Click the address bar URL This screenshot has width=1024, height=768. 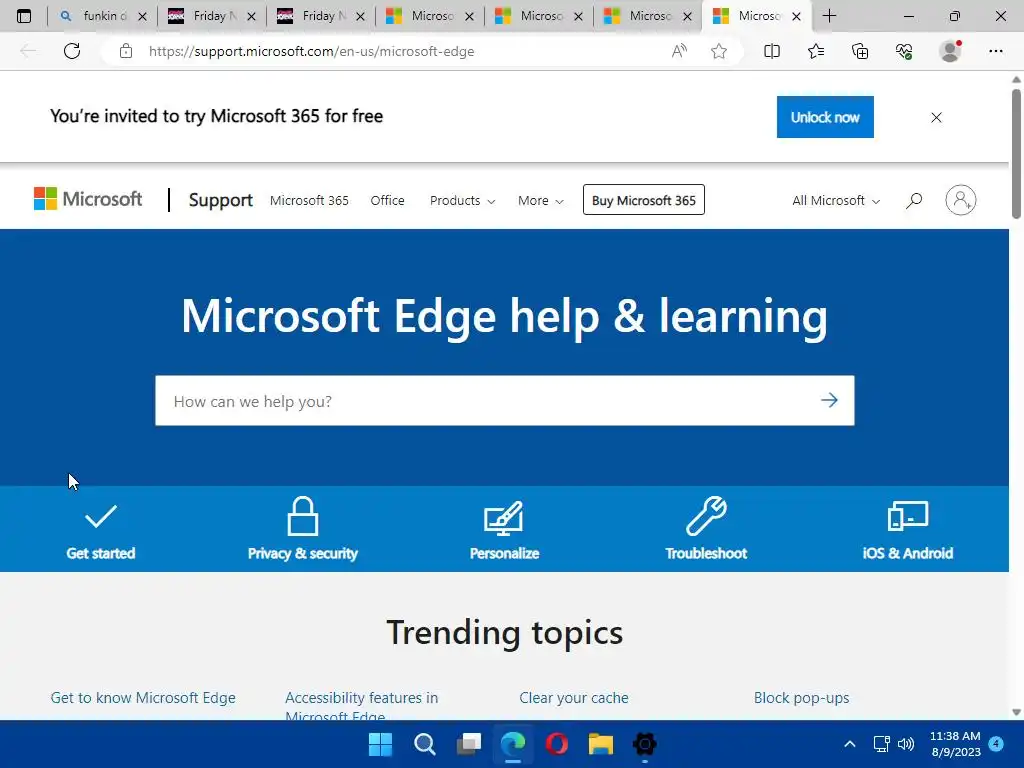[x=311, y=51]
